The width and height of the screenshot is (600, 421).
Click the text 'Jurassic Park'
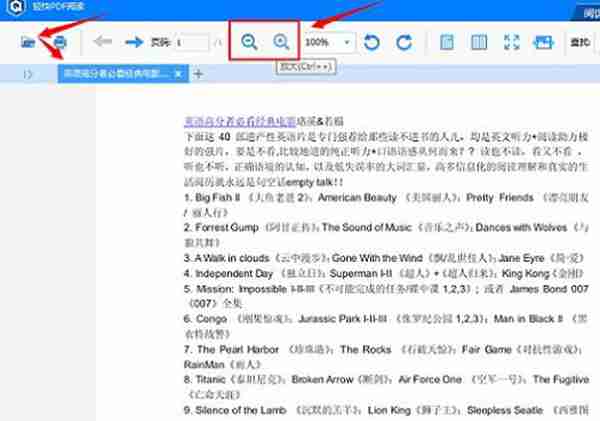pyautogui.click(x=330, y=319)
